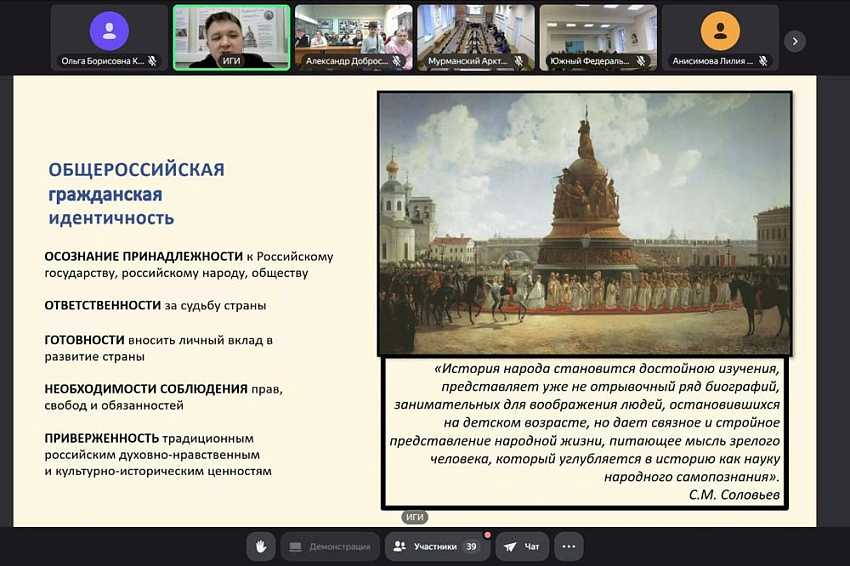Raise hand using the hand icon
Image resolution: width=850 pixels, height=566 pixels.
[260, 547]
